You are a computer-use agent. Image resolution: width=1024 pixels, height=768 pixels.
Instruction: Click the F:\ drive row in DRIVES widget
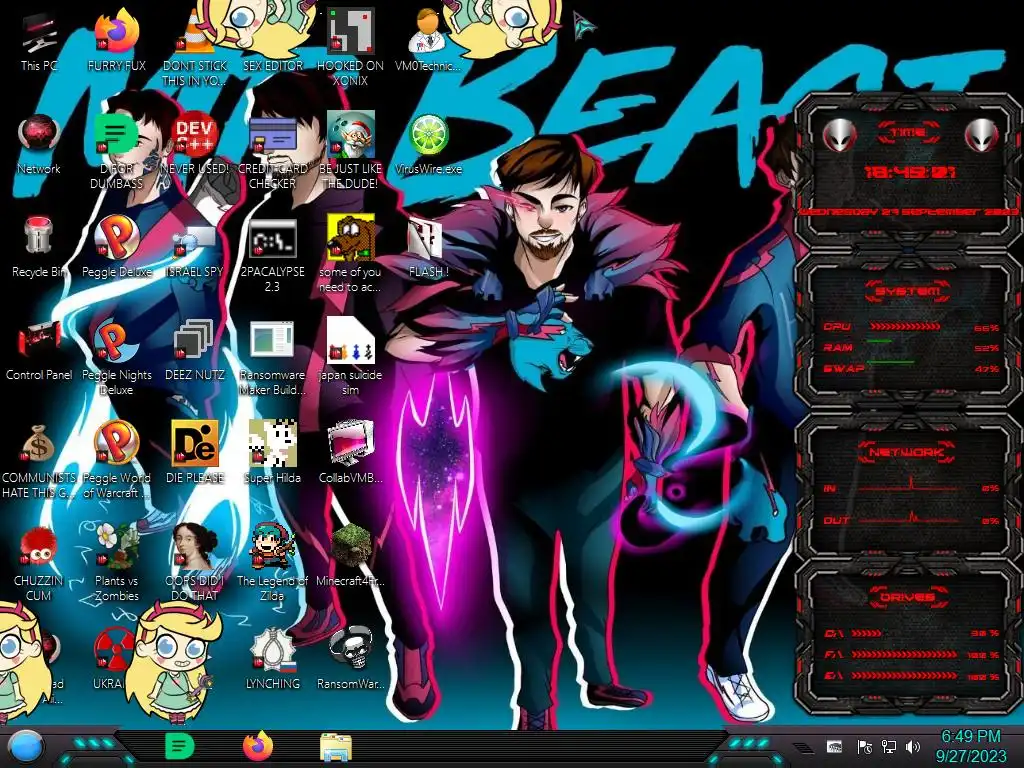[x=912, y=654]
